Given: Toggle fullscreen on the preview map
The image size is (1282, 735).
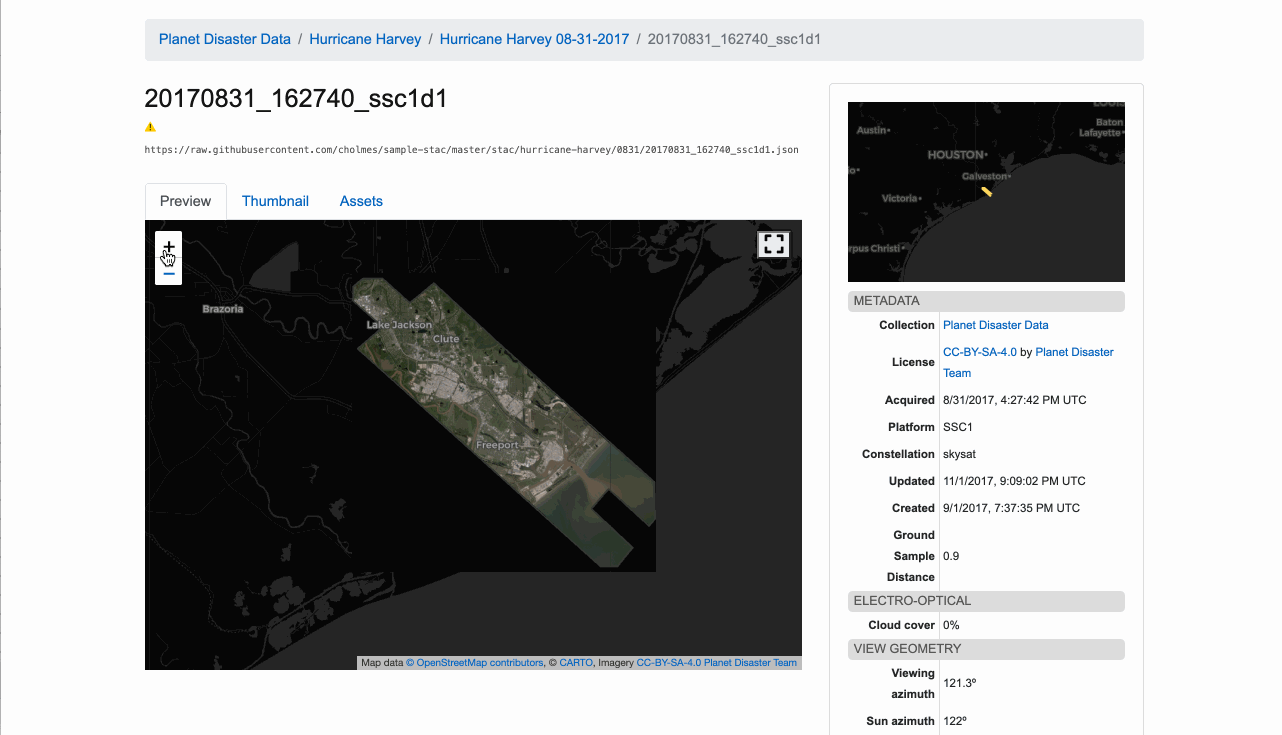Looking at the screenshot, I should (774, 245).
